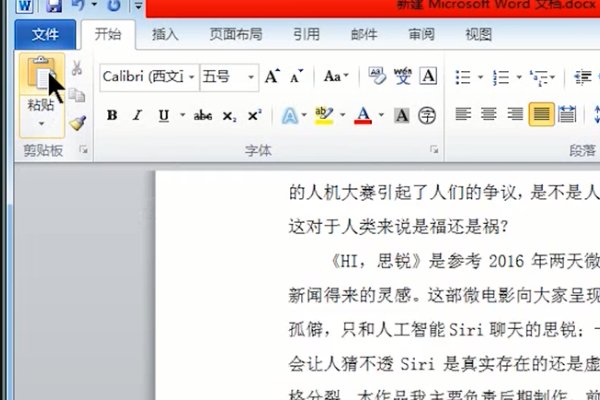Viewport: 600px width, 400px height.
Task: Click the text 这对于人类来说是福还是祸
Action: coord(393,227)
